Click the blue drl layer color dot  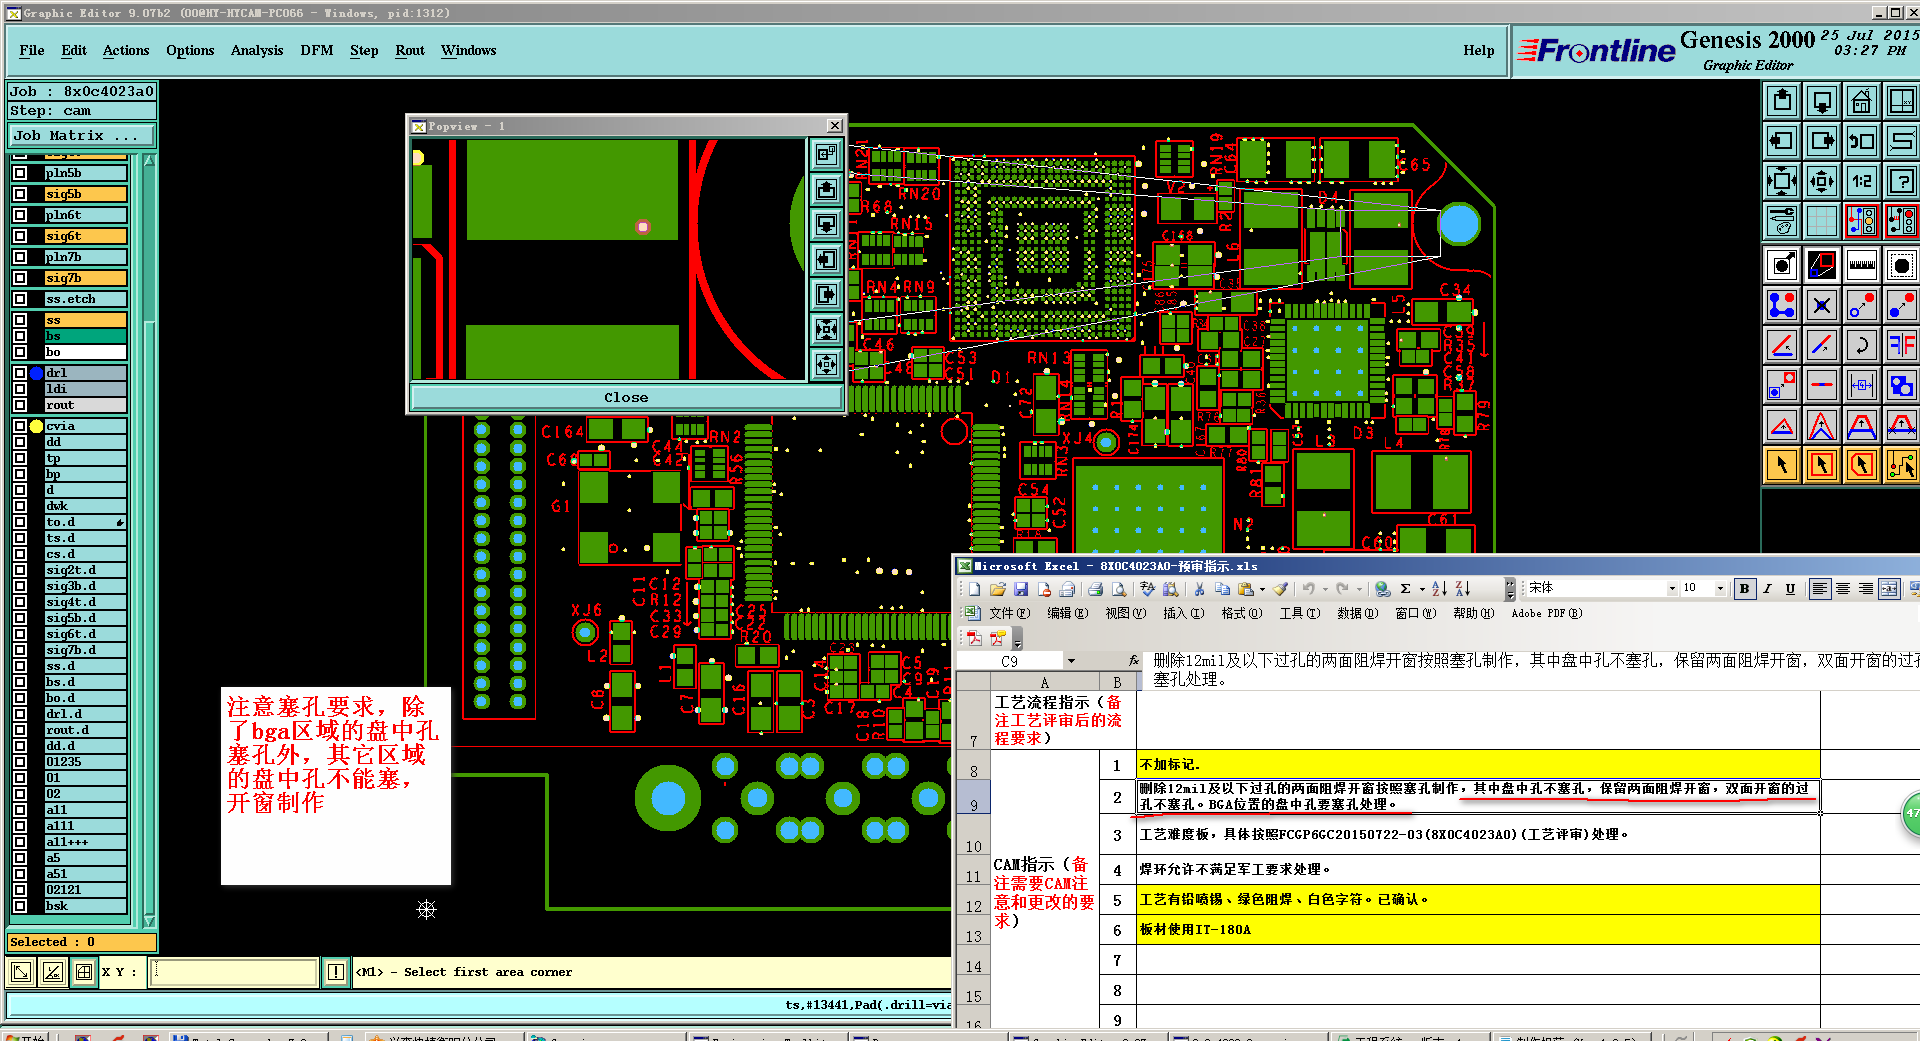37,373
